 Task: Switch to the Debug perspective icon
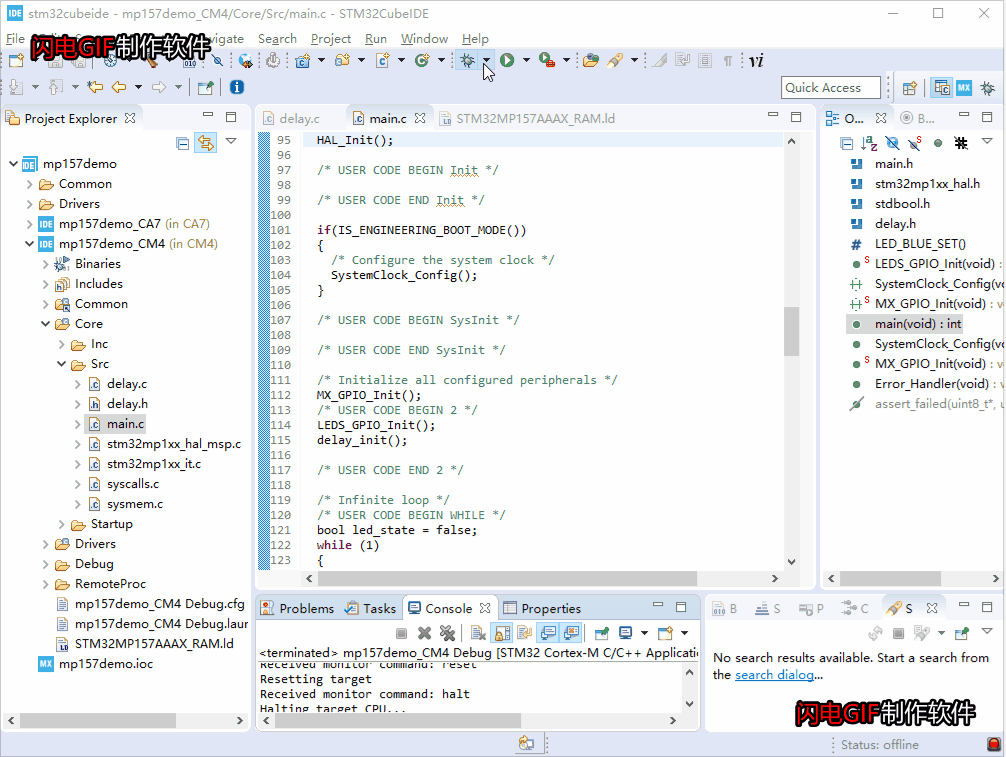[x=987, y=88]
